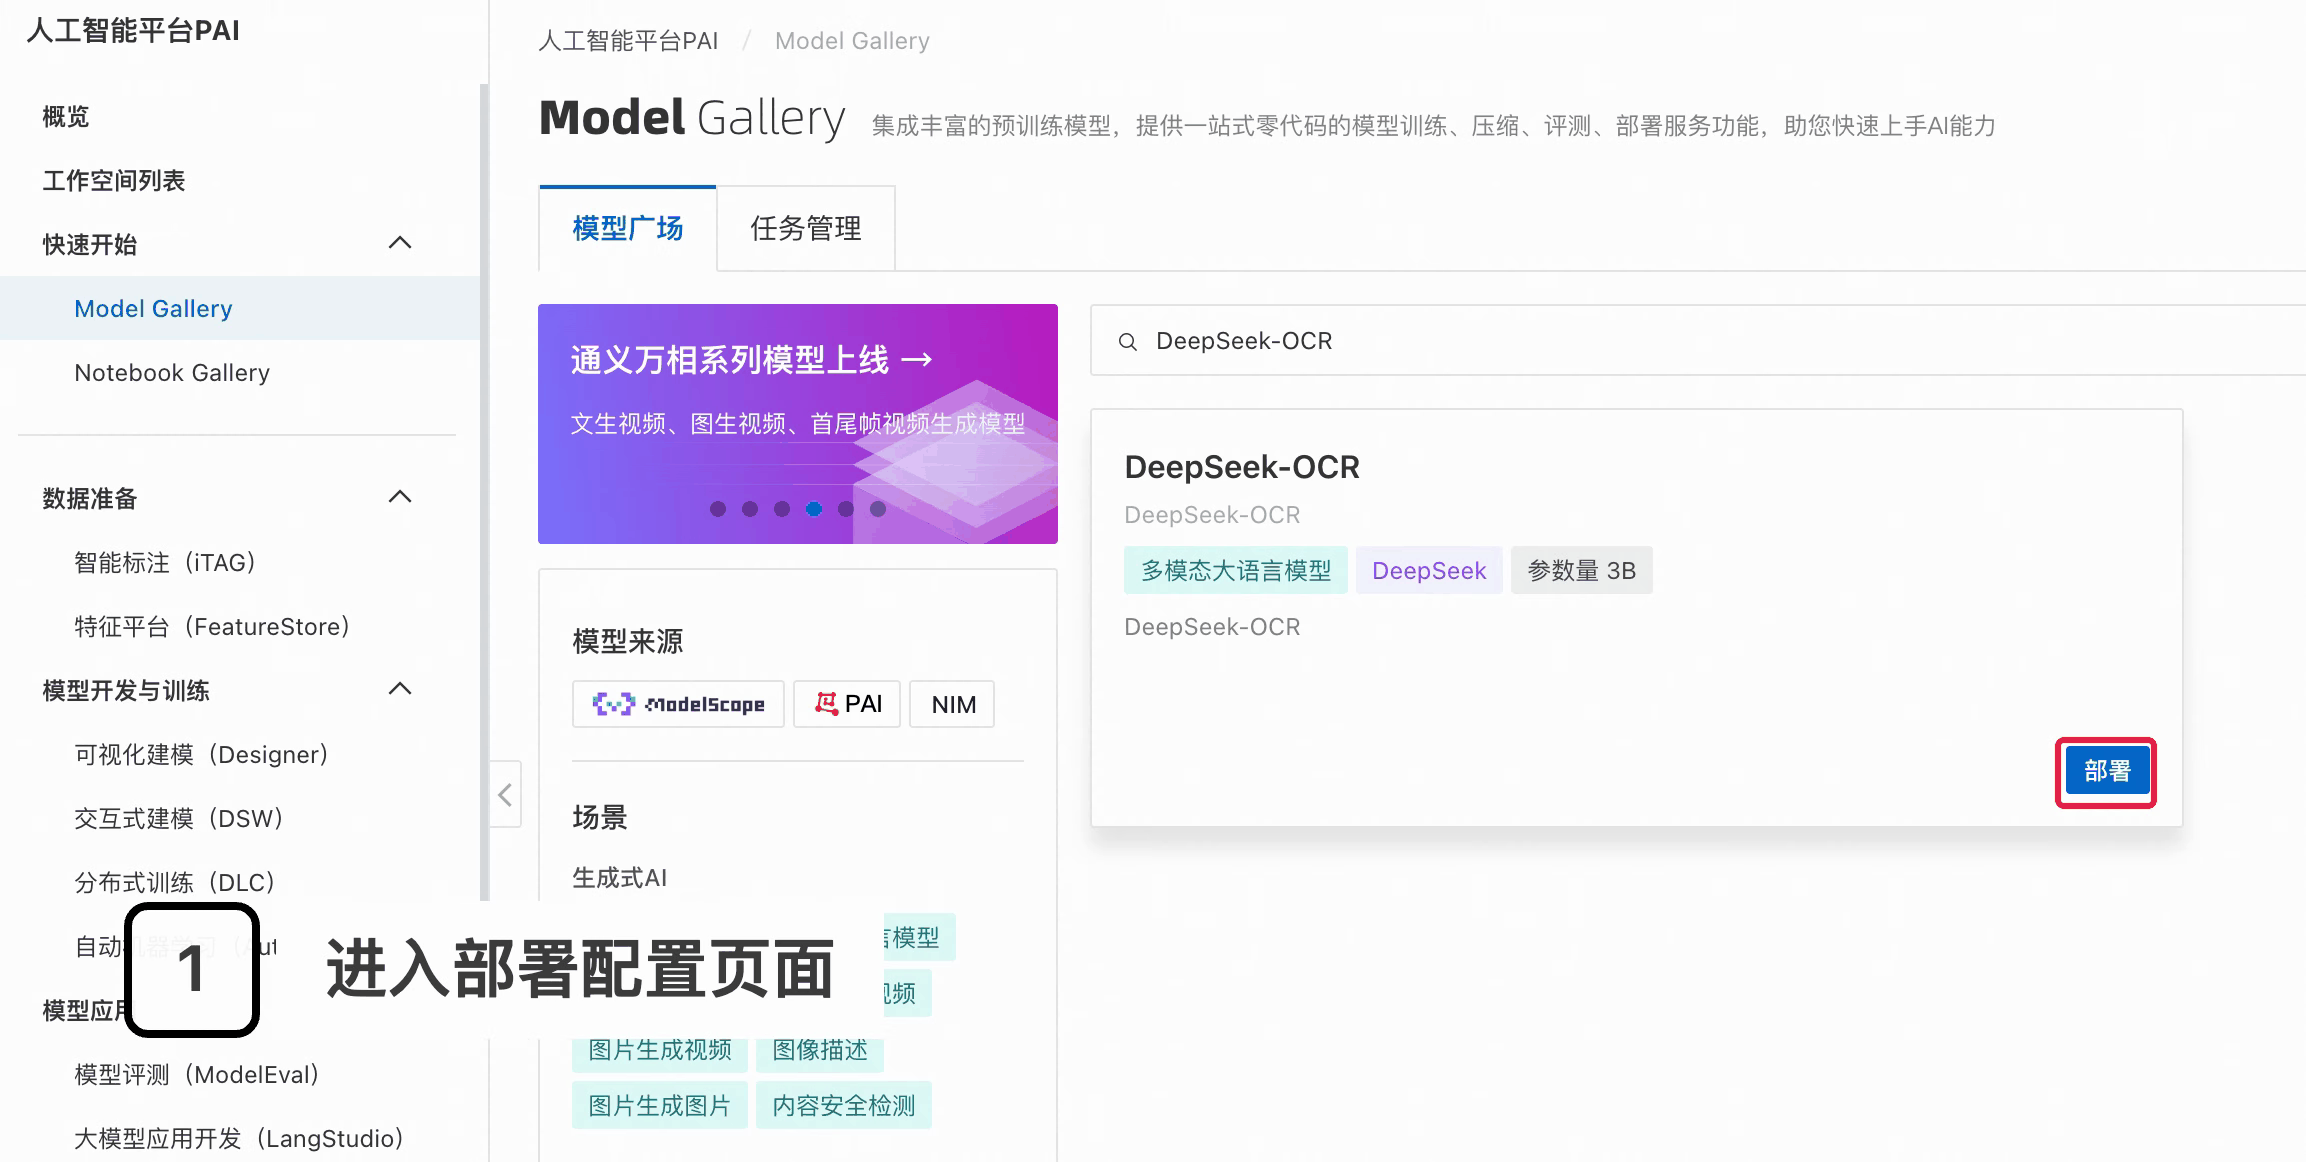
Task: Collapse the sidebar with the arrow handle
Action: click(505, 795)
